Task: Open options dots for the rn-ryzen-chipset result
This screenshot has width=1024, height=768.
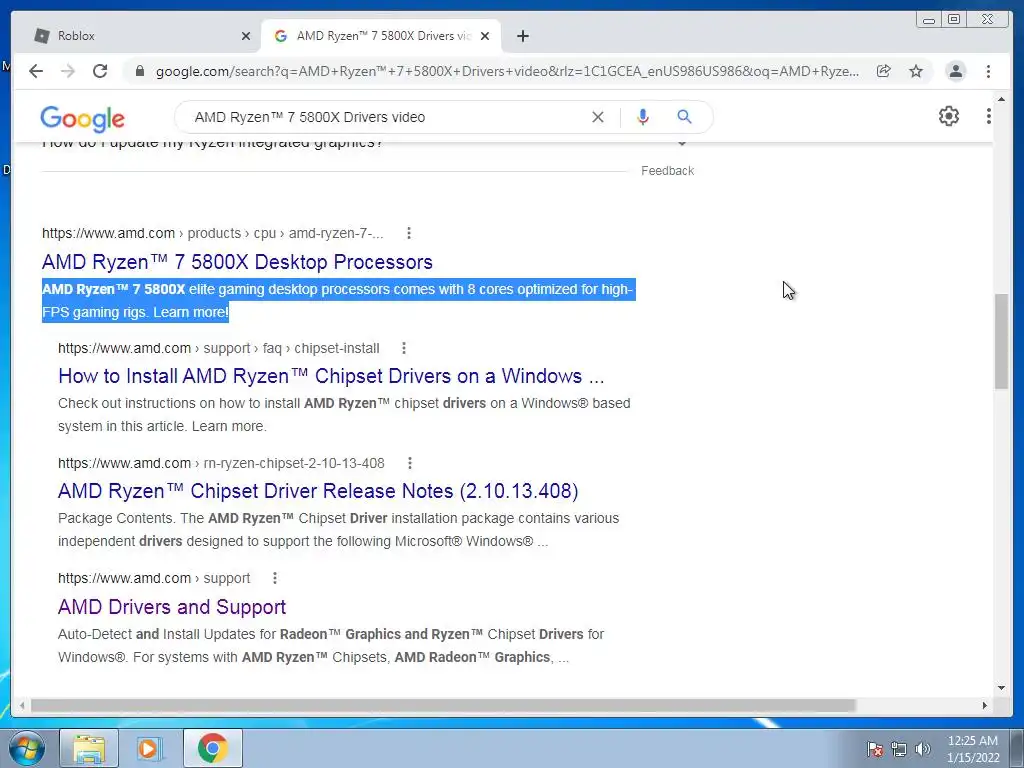Action: [x=409, y=463]
